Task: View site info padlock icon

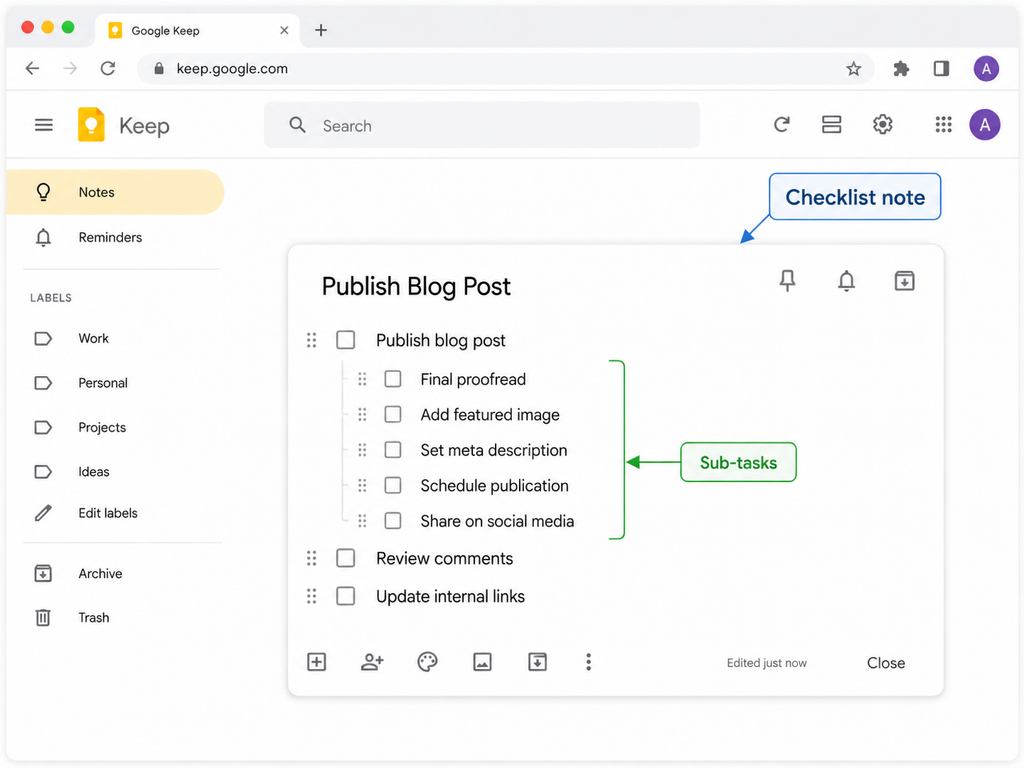Action: [159, 69]
